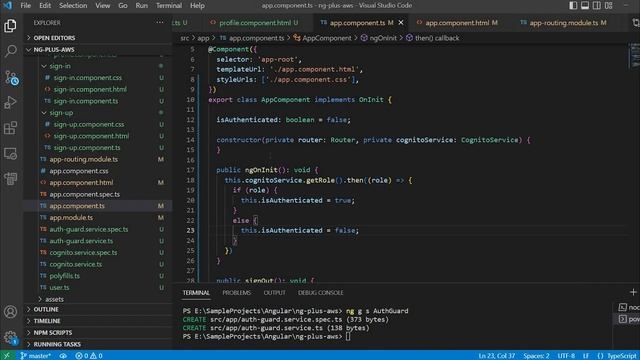Image resolution: width=640 pixels, height=360 pixels.
Task: Toggle panel layout icon in title bar
Action: click(x=585, y=5)
